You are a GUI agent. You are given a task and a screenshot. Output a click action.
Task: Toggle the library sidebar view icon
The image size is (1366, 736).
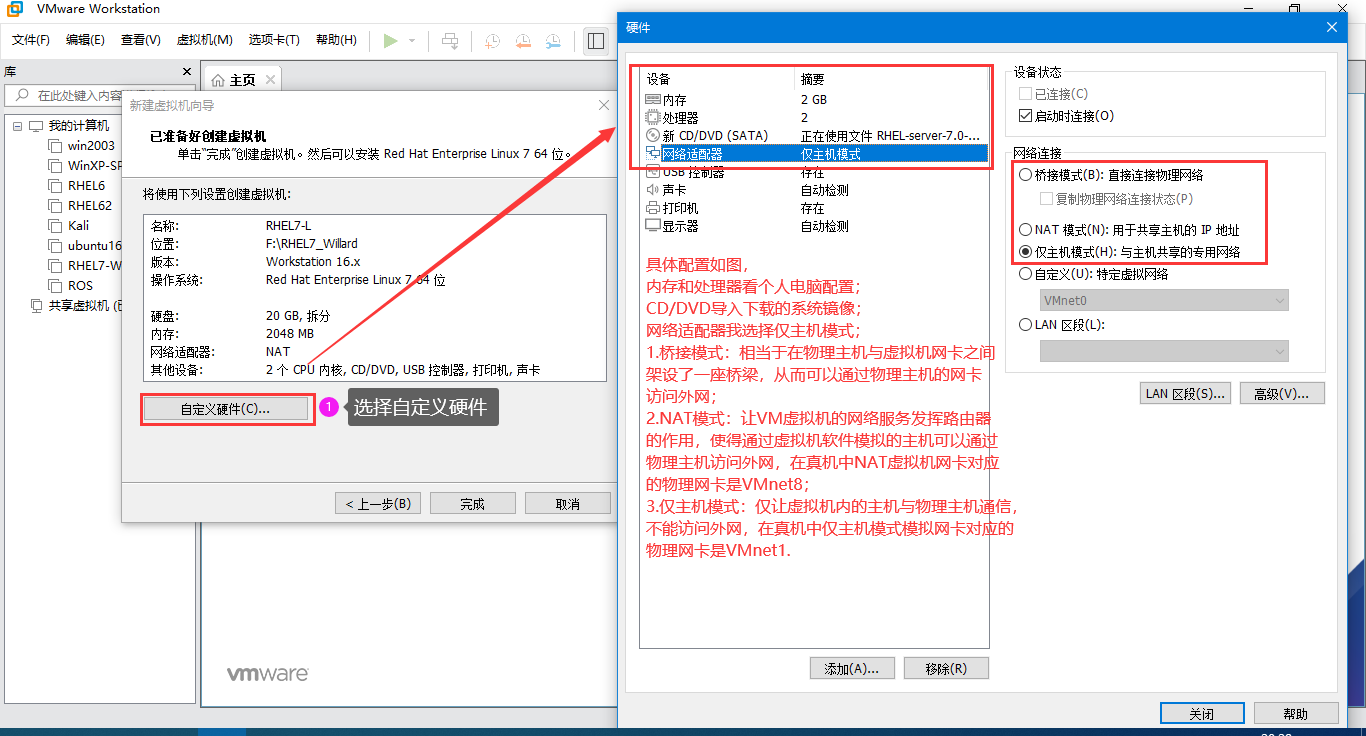point(596,41)
